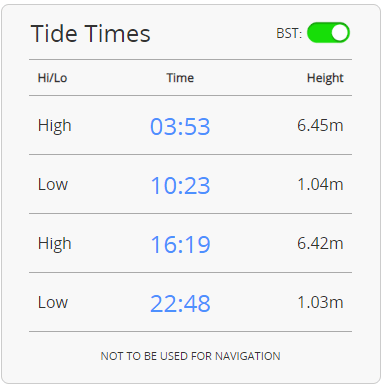Select the 1.04m height value

tap(320, 185)
